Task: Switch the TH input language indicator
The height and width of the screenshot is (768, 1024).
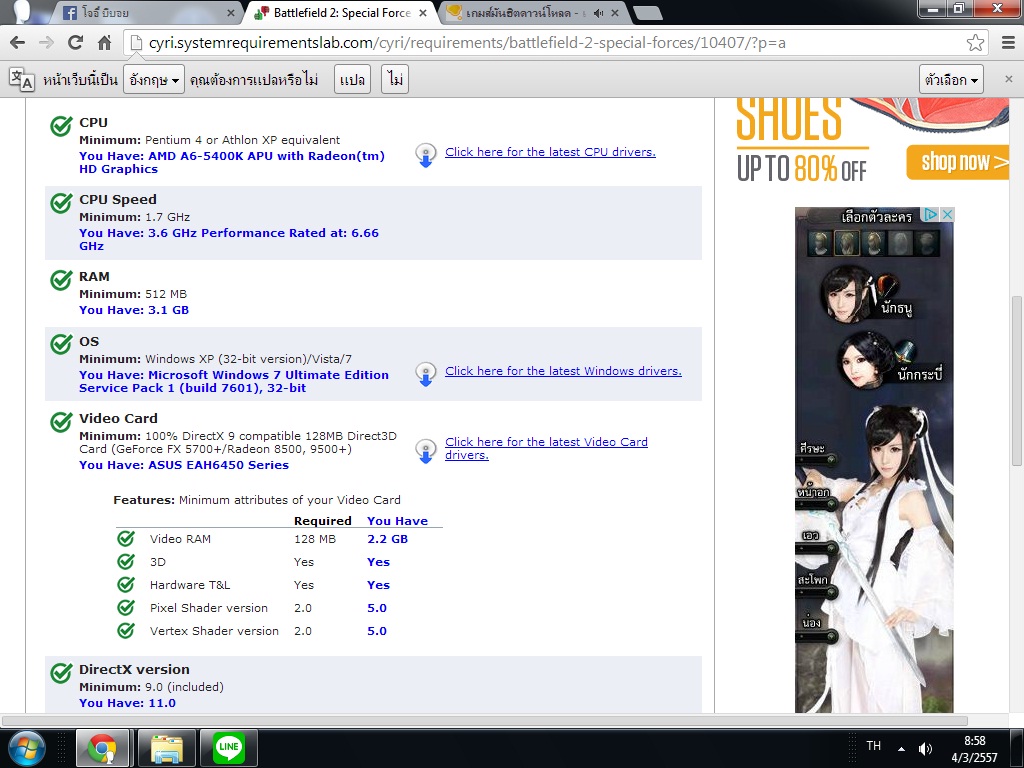Action: tap(873, 746)
